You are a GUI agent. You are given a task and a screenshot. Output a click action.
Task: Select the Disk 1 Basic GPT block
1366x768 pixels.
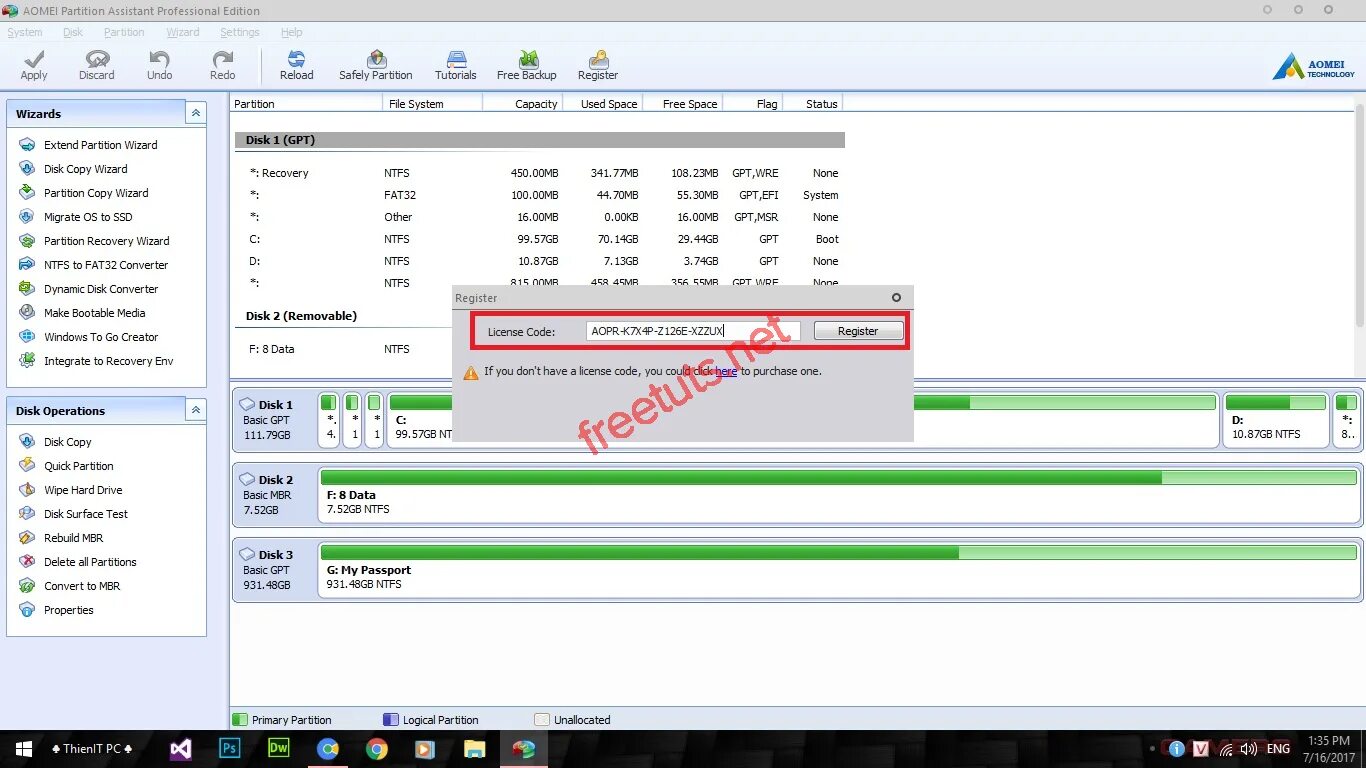(x=274, y=420)
